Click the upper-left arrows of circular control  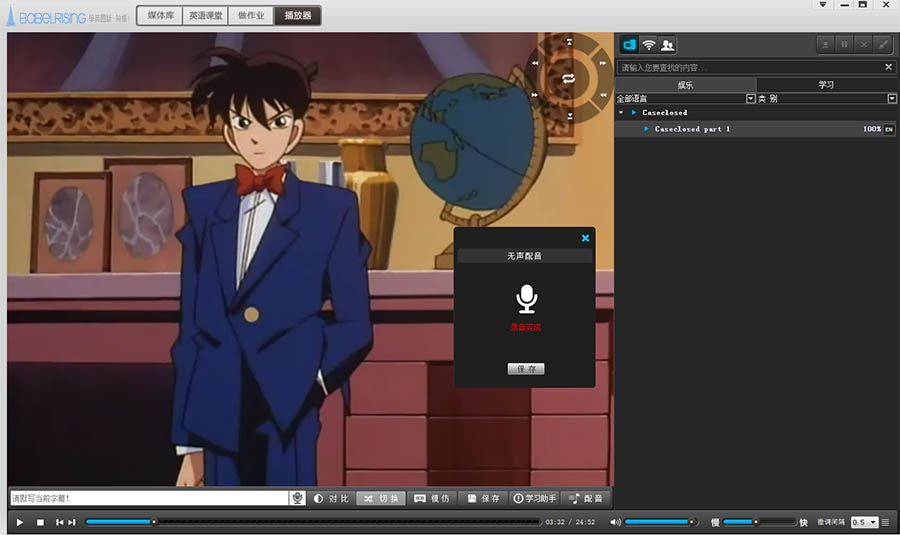[x=535, y=63]
